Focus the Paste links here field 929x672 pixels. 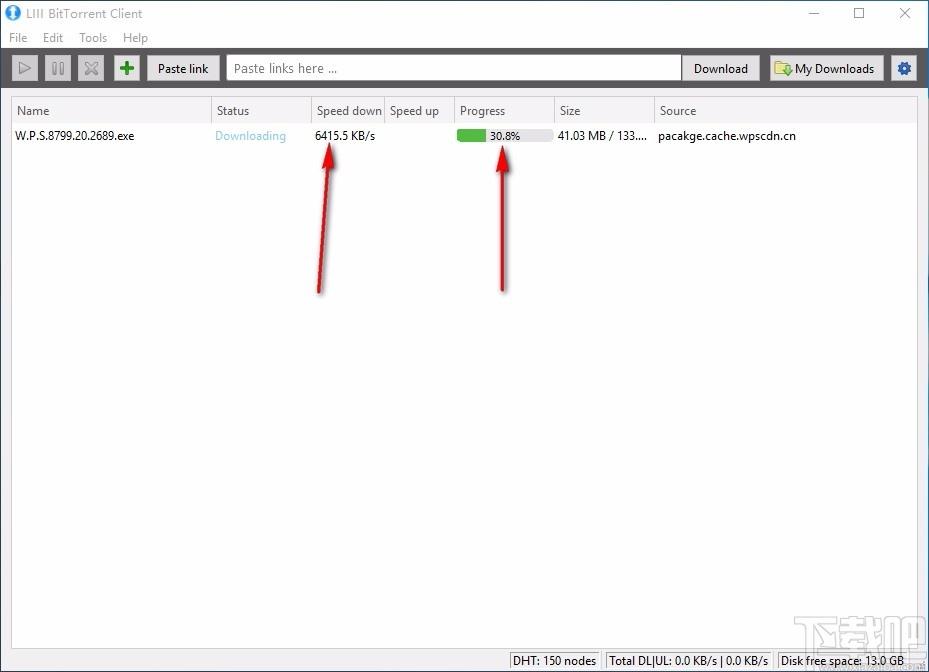454,68
